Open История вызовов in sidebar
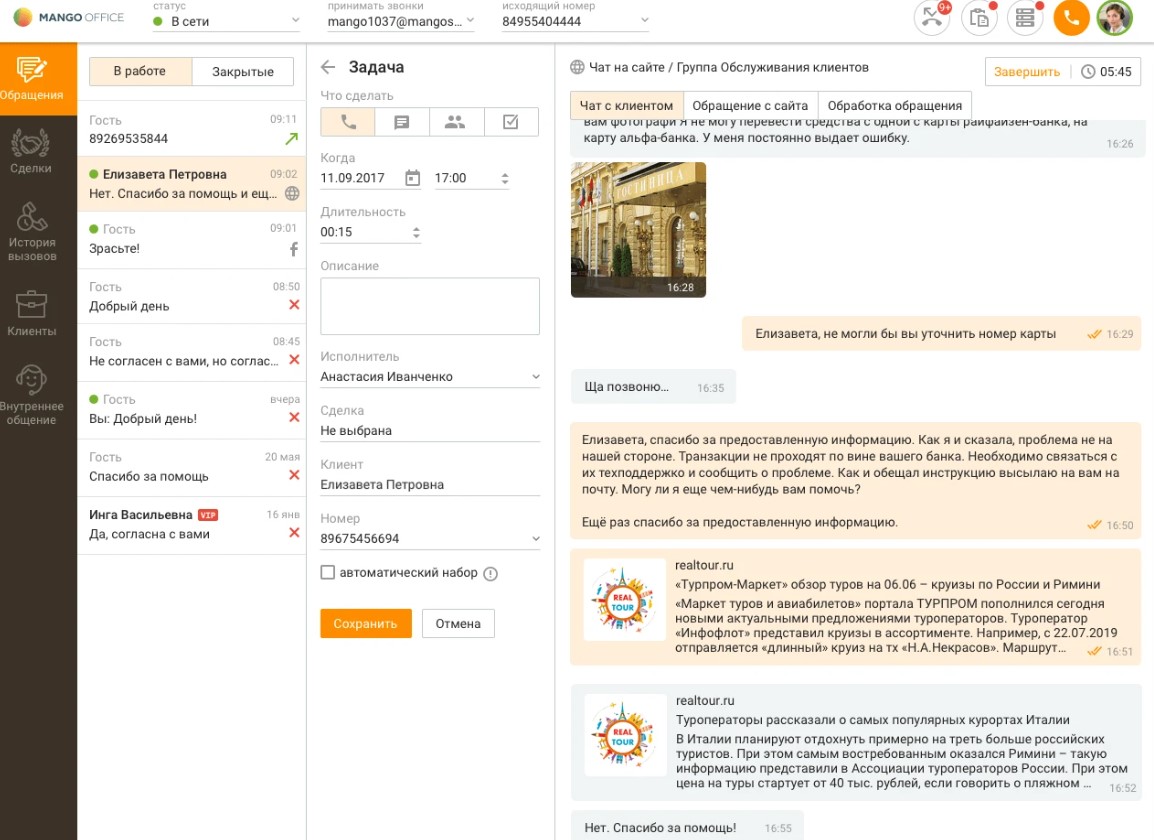The image size is (1154, 840). pos(32,232)
